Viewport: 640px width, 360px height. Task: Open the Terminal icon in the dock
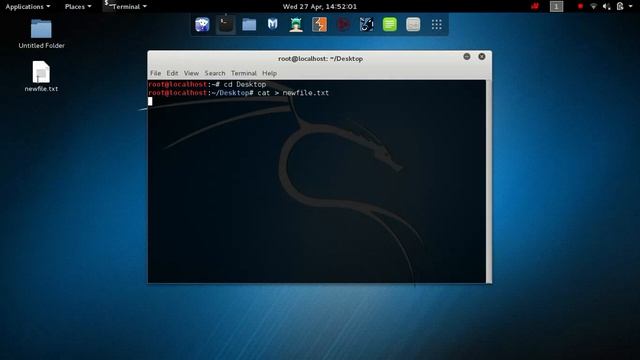click(x=225, y=24)
